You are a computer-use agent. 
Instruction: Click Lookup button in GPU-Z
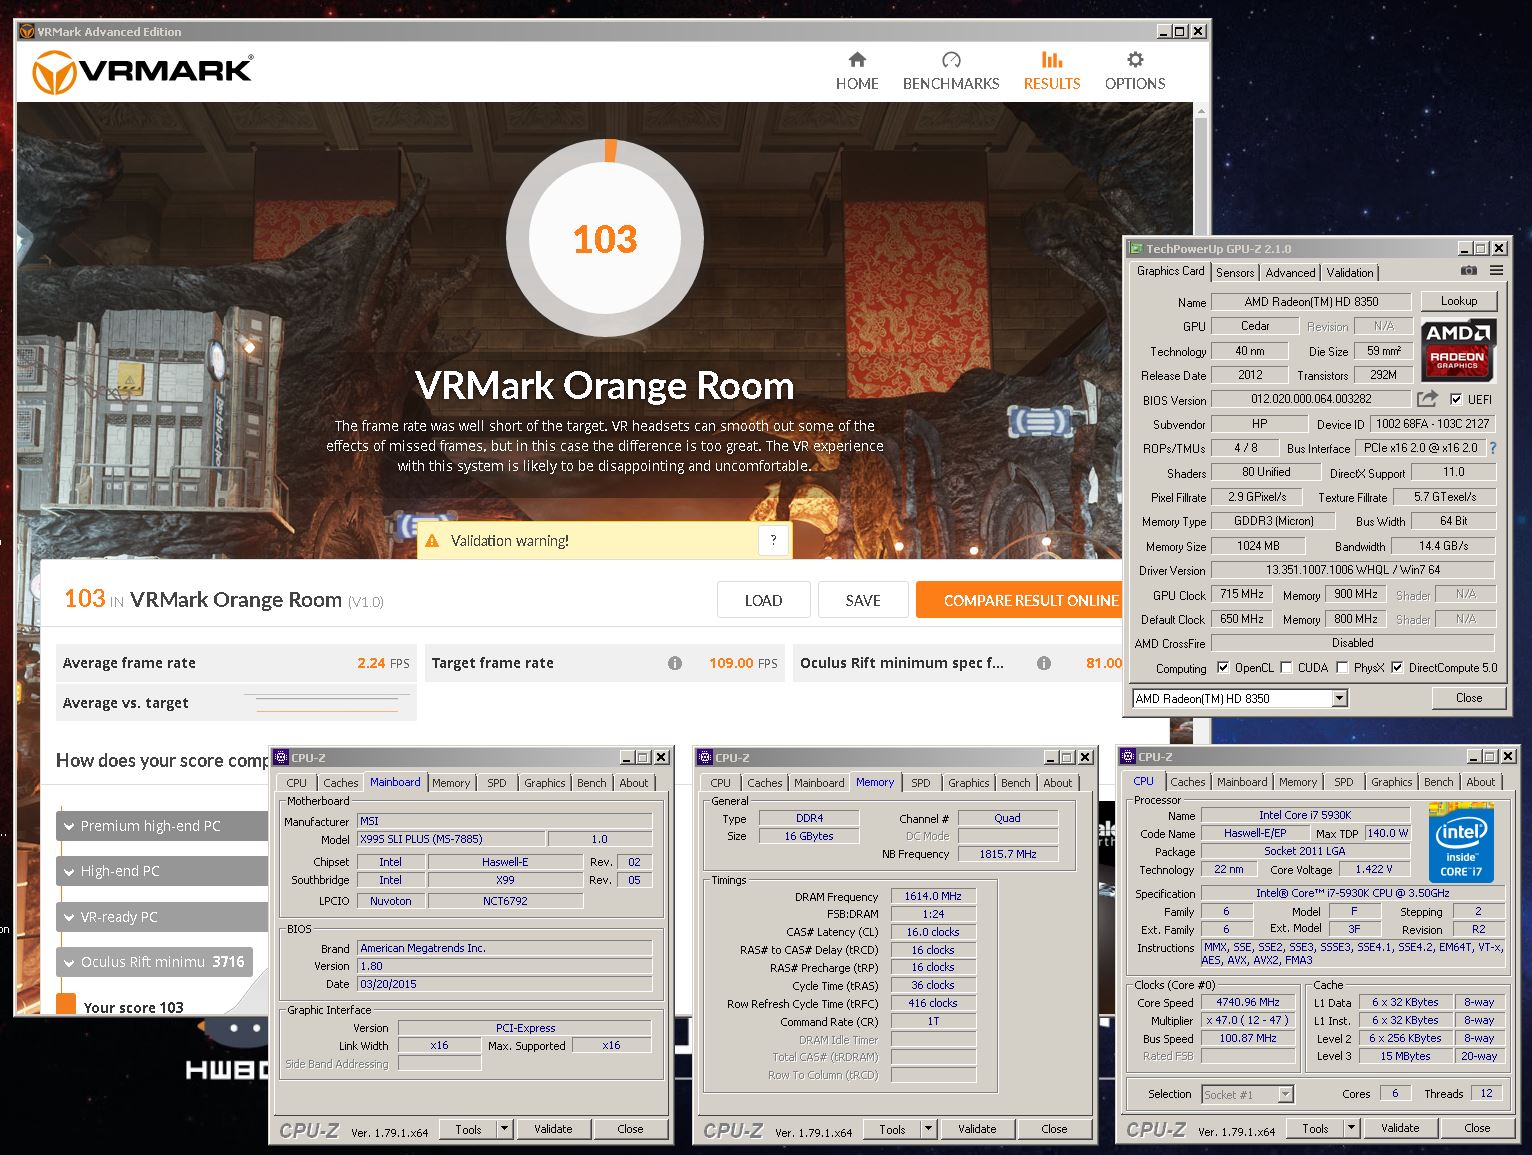pos(1459,301)
